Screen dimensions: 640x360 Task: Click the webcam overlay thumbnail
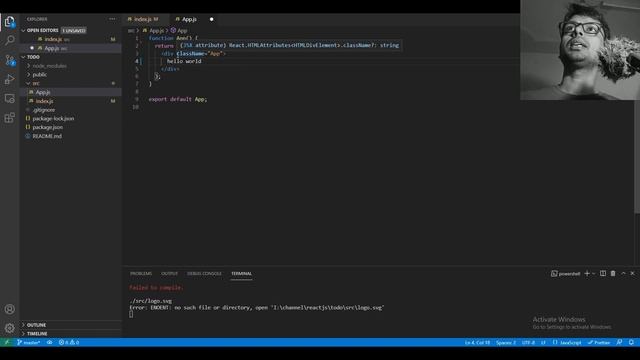pyautogui.click(x=580, y=50)
